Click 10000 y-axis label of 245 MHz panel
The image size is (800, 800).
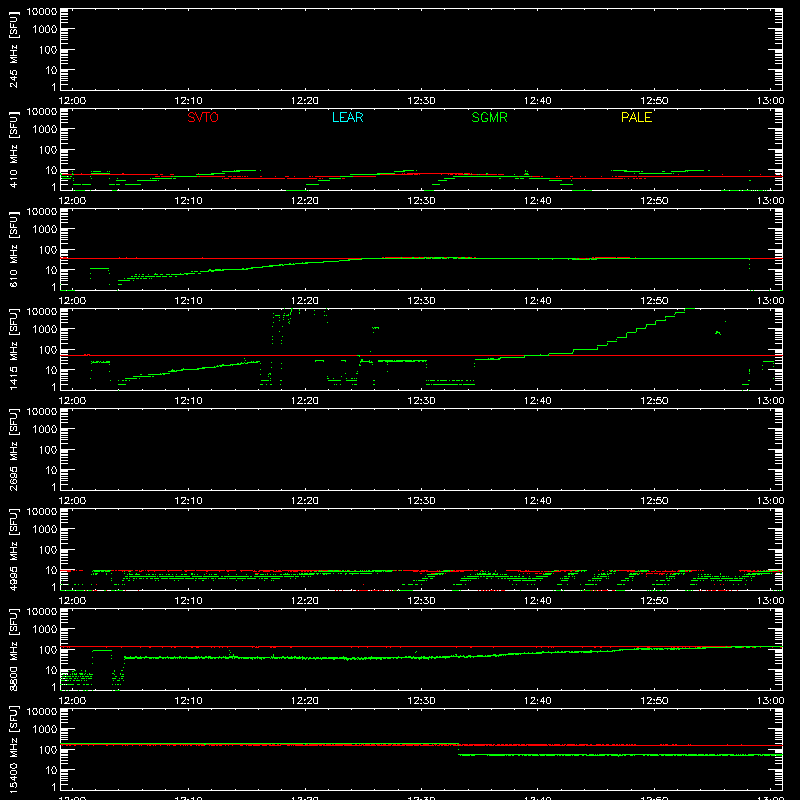[x=42, y=12]
